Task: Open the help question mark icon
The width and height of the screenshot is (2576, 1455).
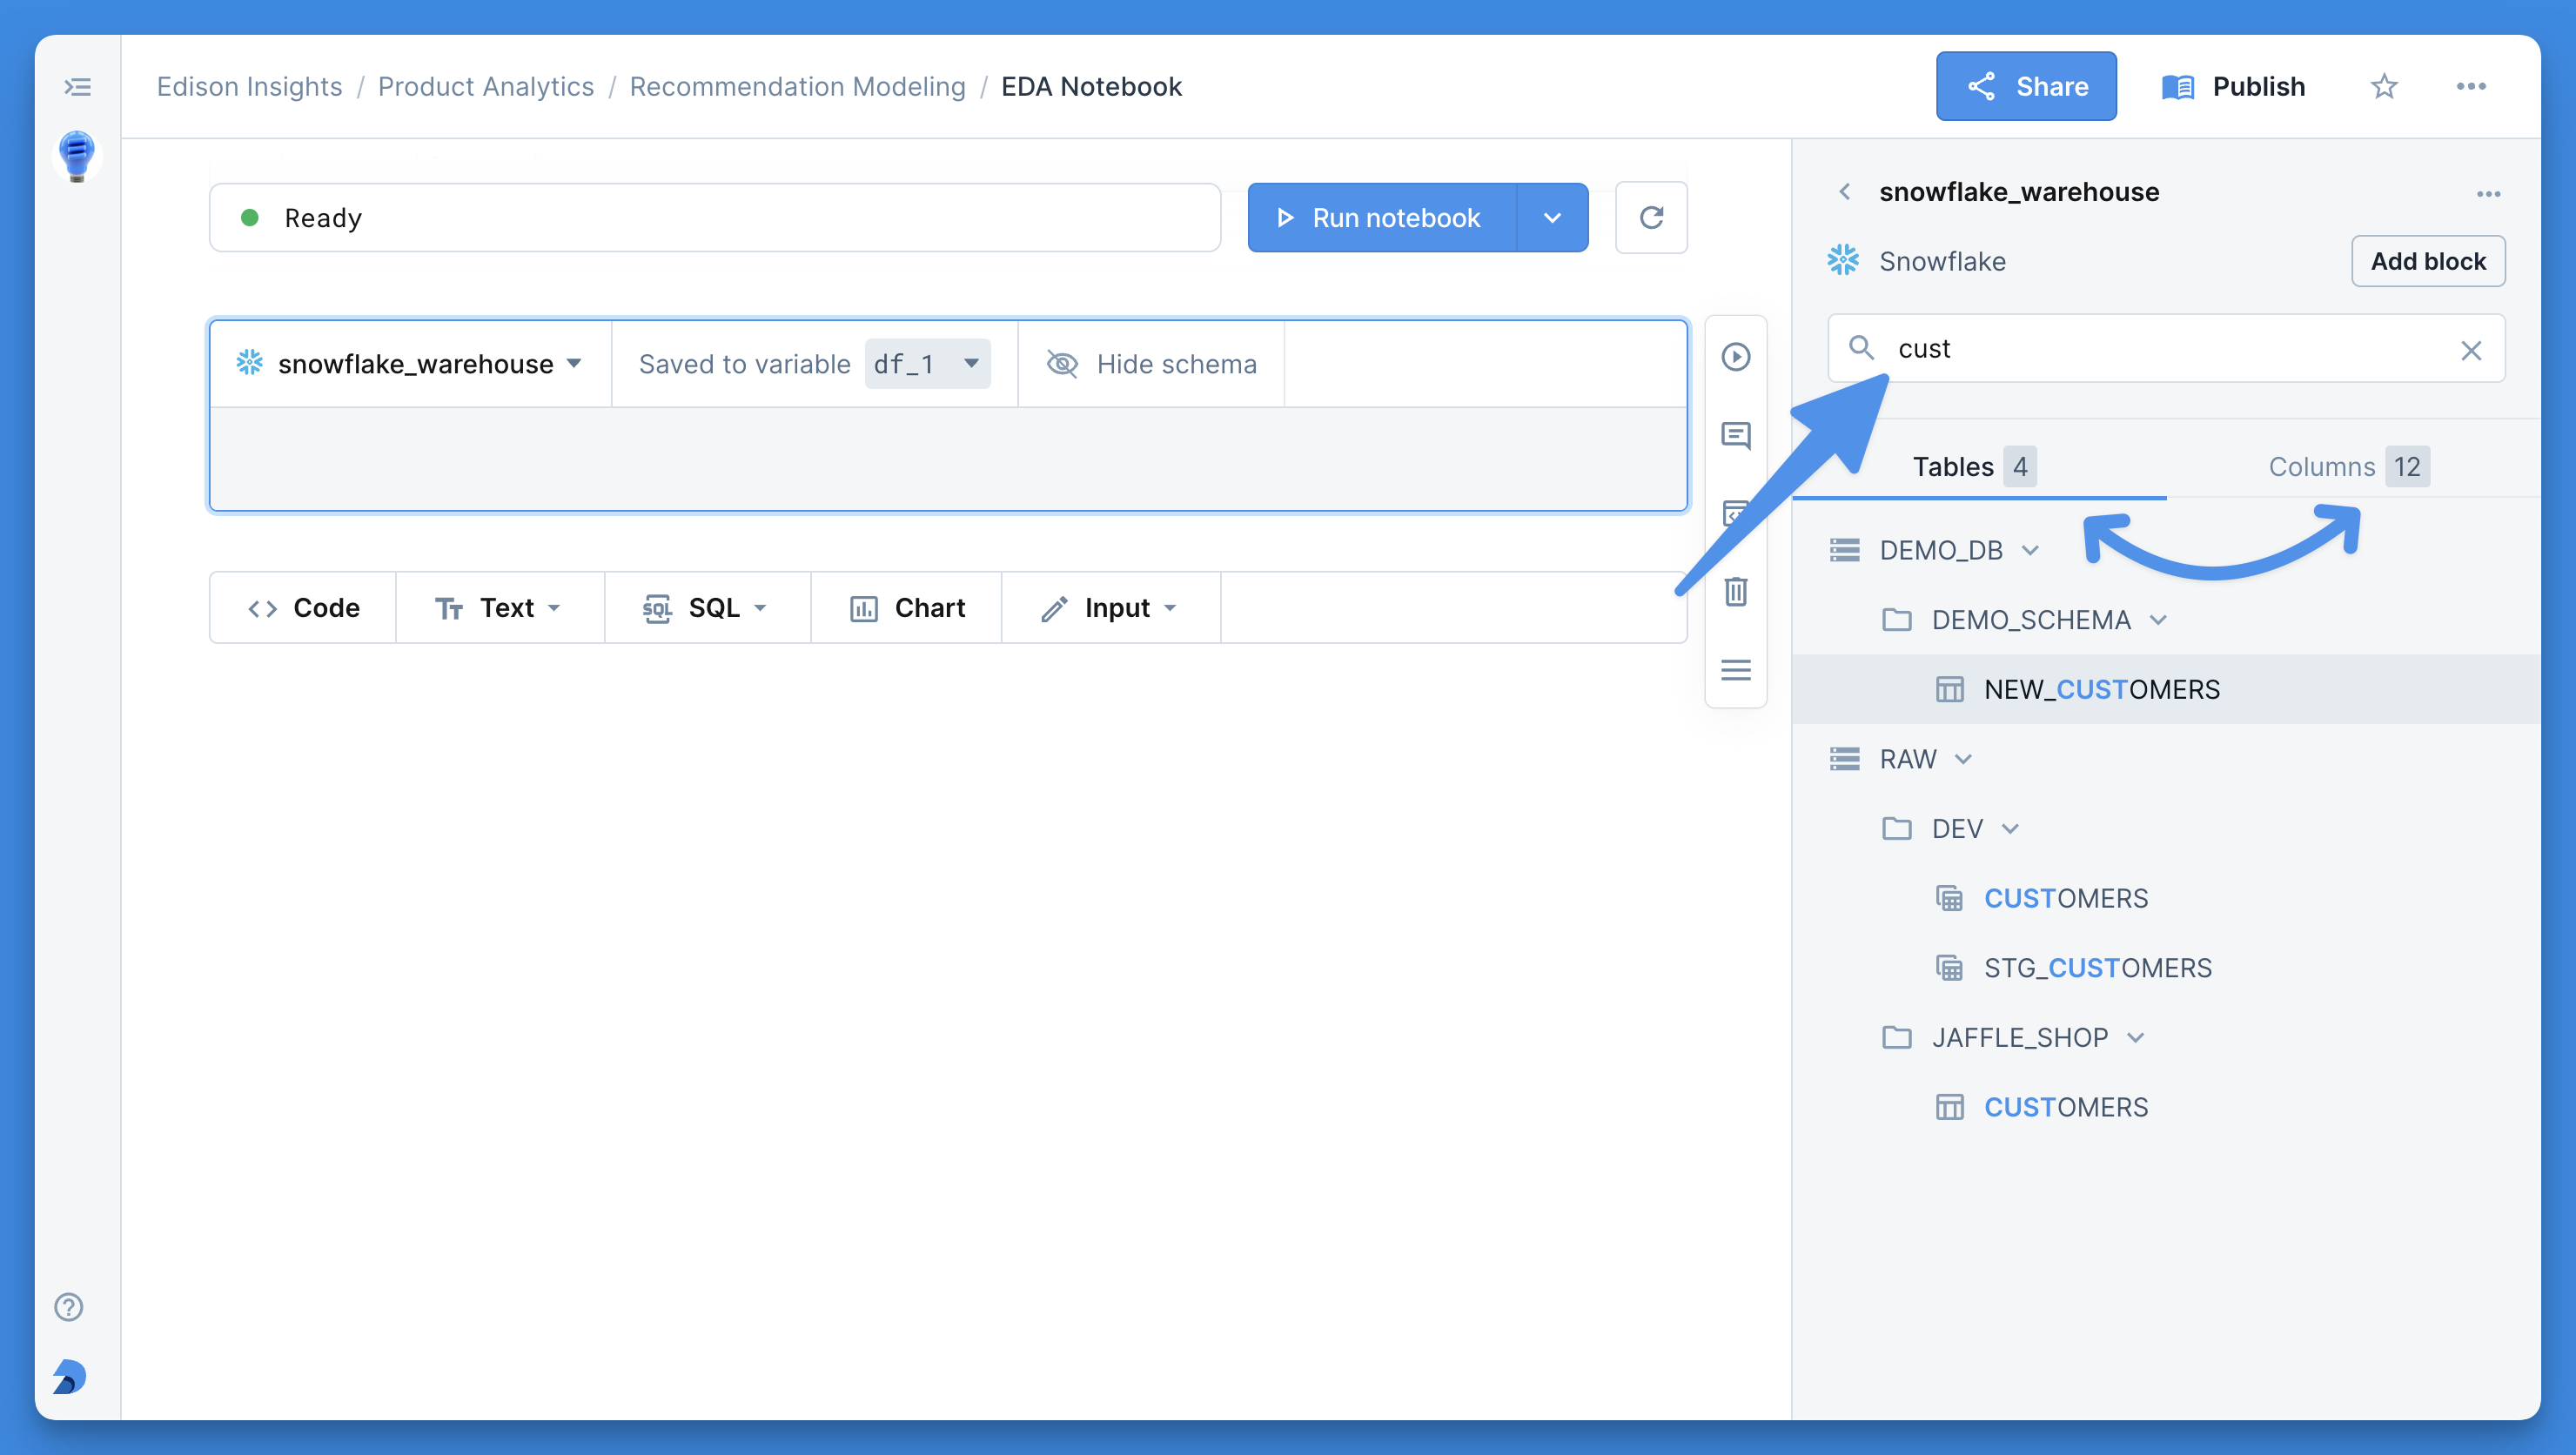Action: [x=68, y=1307]
